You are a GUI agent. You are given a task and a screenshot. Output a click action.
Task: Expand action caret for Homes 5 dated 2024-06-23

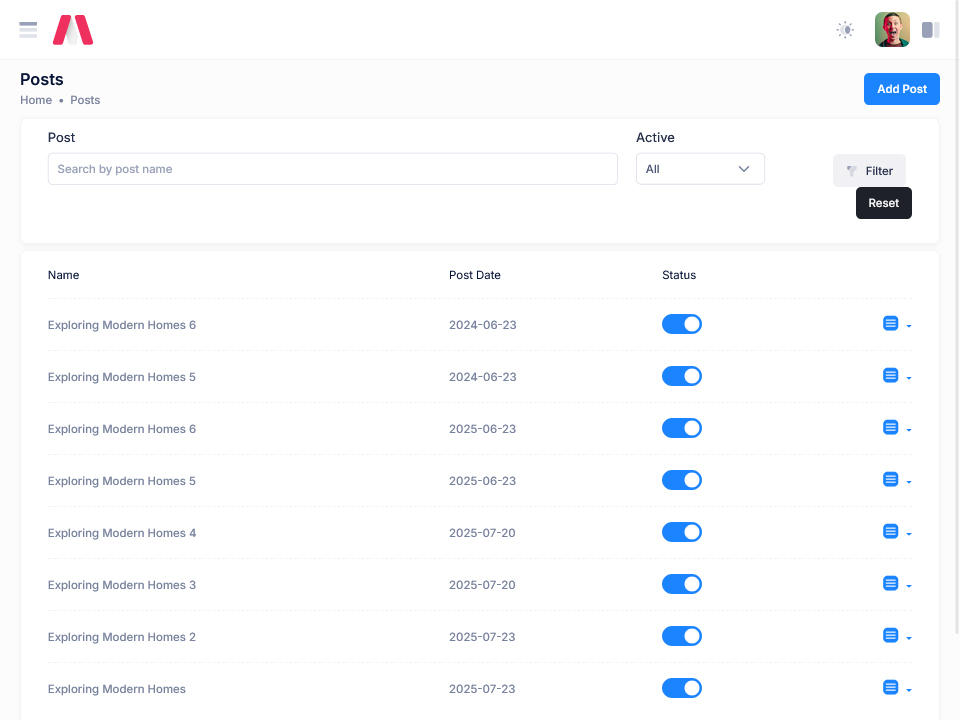point(909,378)
